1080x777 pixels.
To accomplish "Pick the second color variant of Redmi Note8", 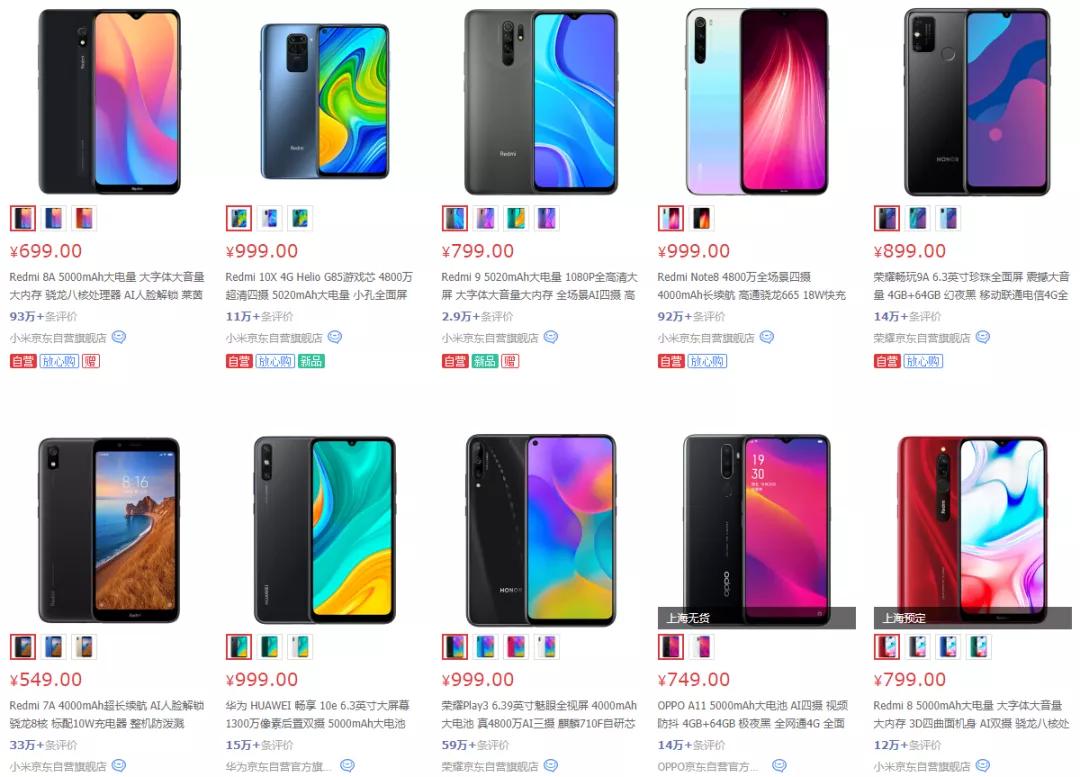I will (701, 218).
